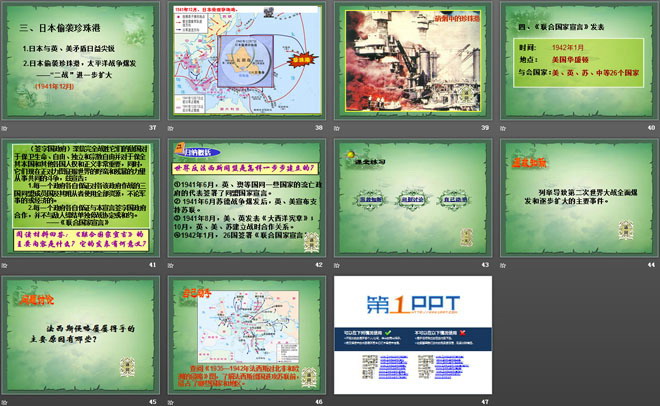Click the slide number 43 label
Screen dimensions: 660x406
tap(485, 265)
